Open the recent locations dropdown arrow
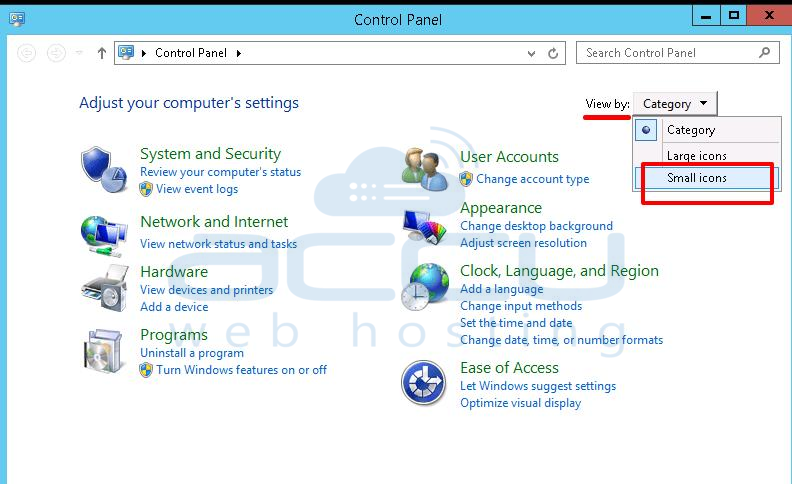This screenshot has height=484, width=792. click(79, 53)
